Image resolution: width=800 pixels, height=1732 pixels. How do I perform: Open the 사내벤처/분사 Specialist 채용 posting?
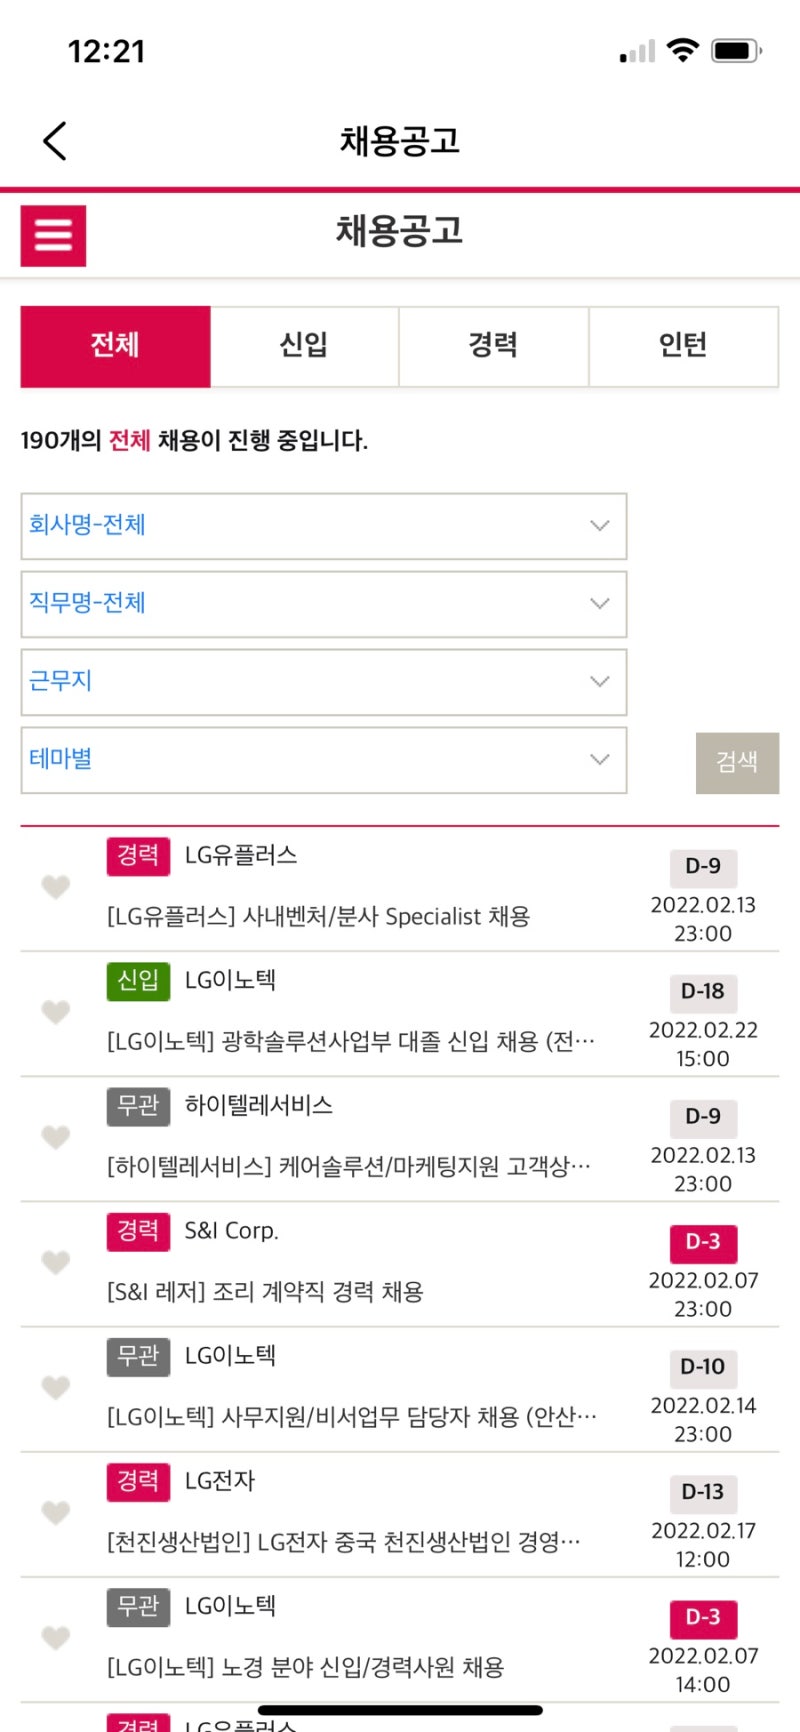[318, 917]
